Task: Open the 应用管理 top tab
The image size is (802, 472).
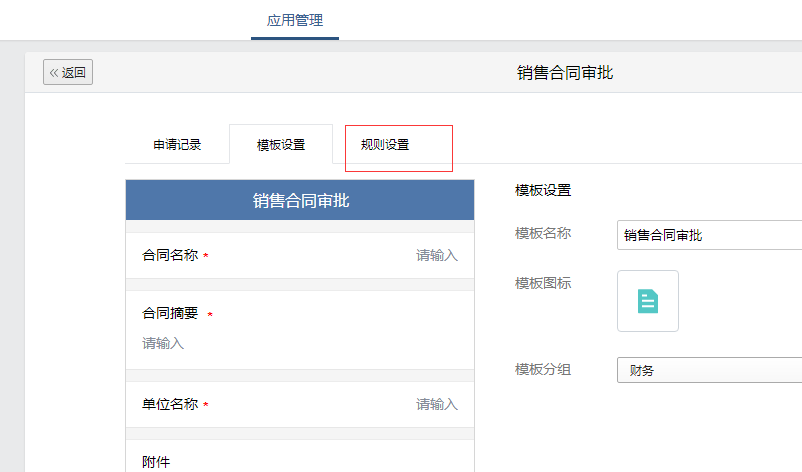Action: pos(295,20)
